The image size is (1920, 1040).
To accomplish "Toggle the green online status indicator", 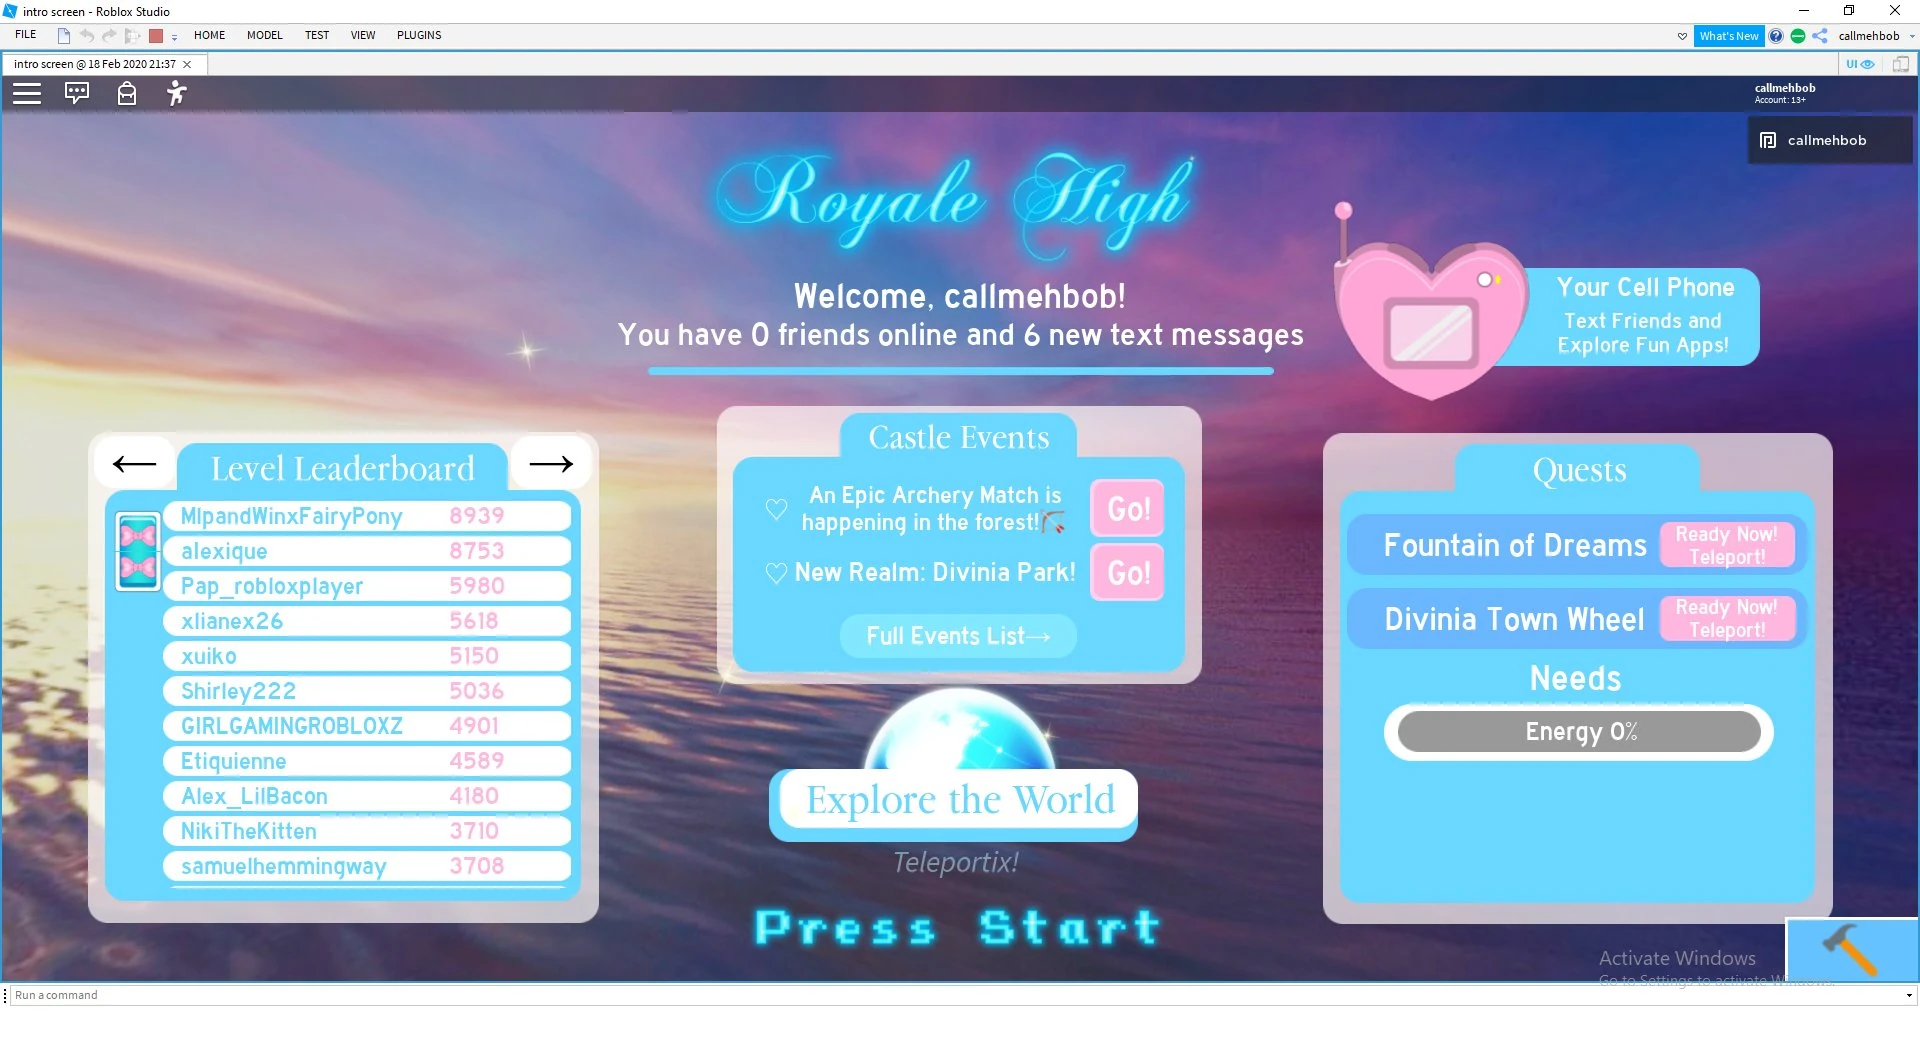I will tap(1798, 36).
